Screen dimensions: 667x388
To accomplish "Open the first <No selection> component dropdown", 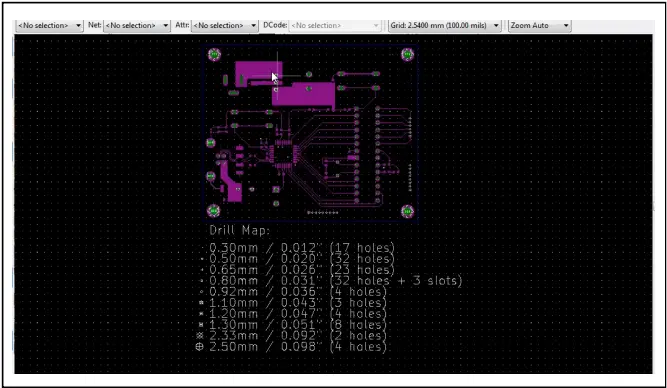I will [49, 26].
